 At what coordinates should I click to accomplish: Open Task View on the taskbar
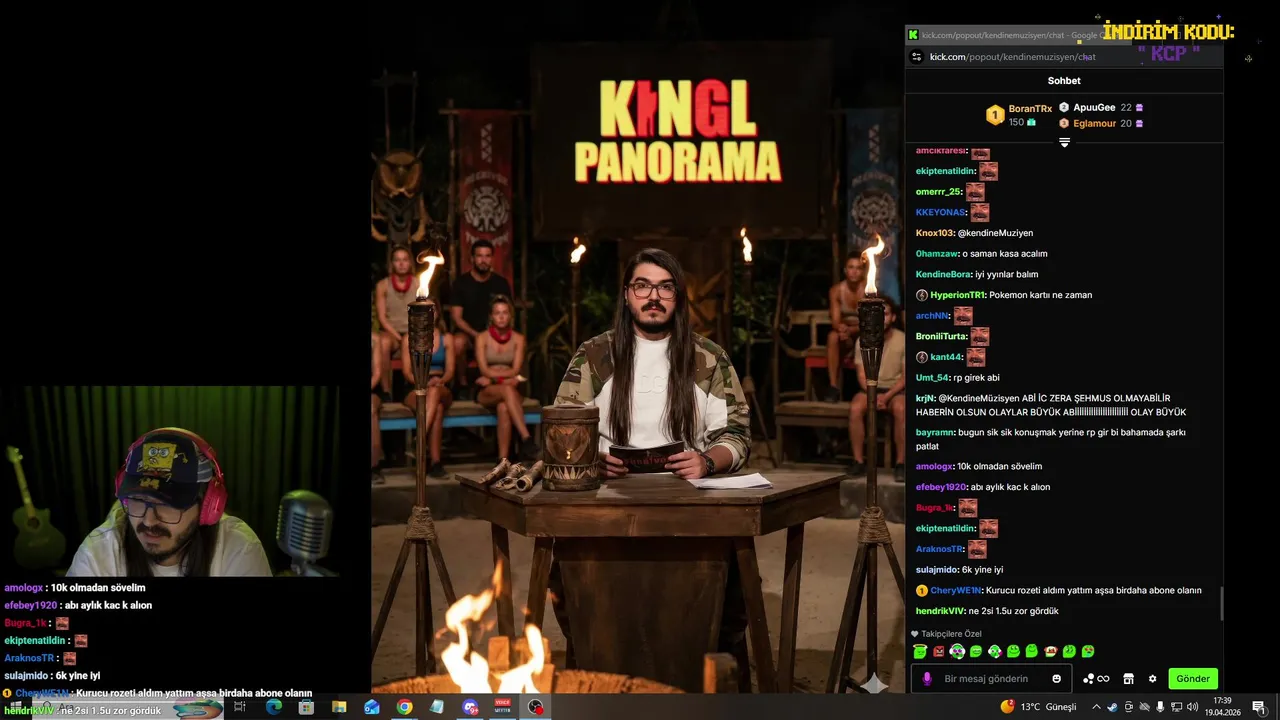pyautogui.click(x=240, y=707)
